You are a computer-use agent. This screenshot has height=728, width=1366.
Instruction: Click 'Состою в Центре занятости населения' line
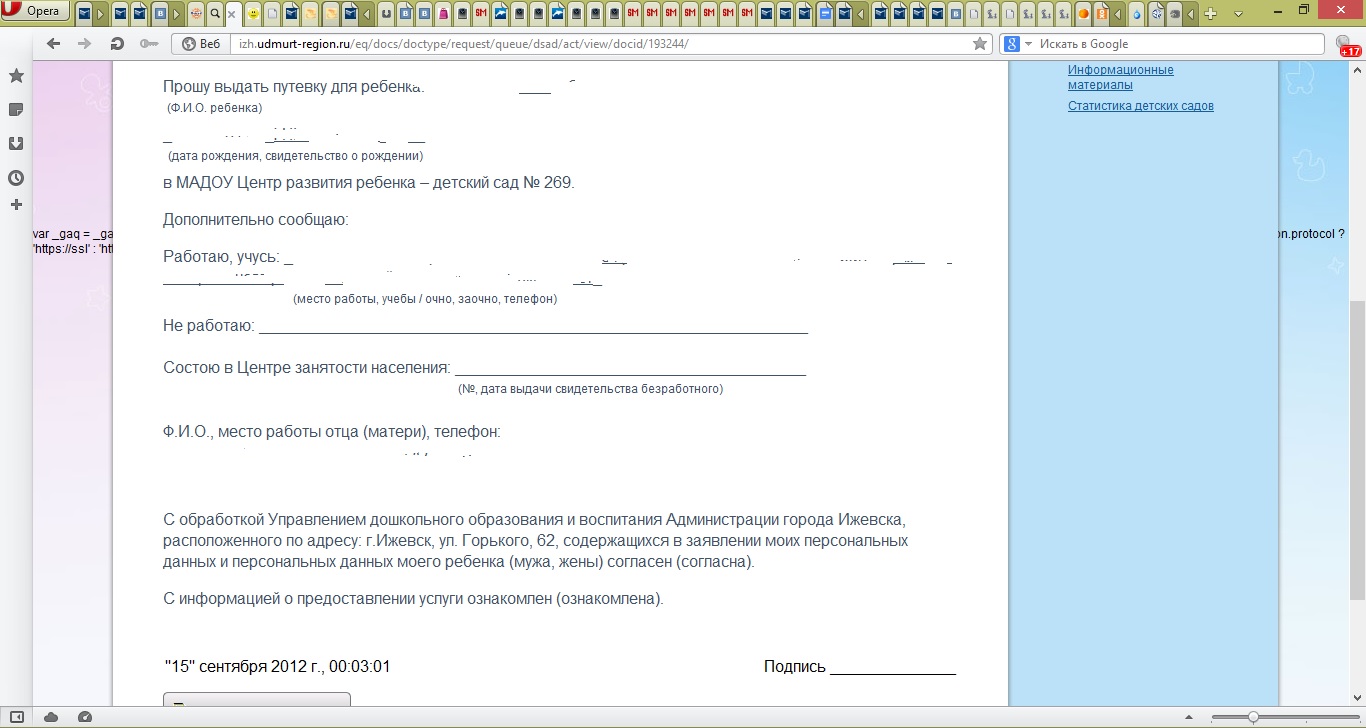click(485, 368)
